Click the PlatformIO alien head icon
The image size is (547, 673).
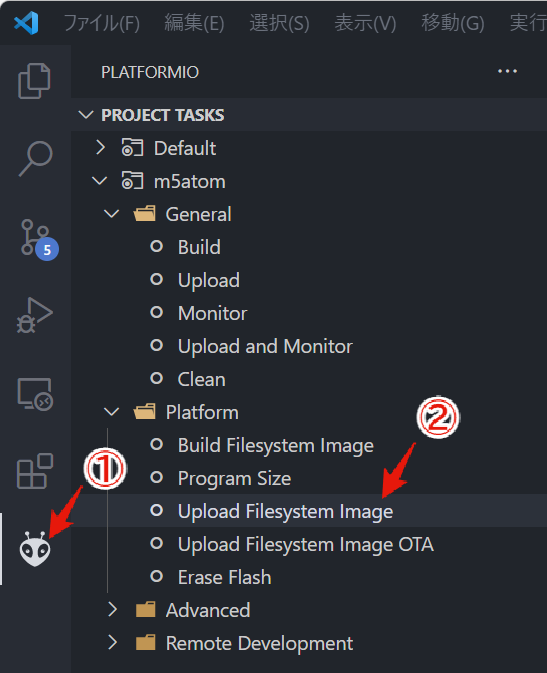[35, 549]
